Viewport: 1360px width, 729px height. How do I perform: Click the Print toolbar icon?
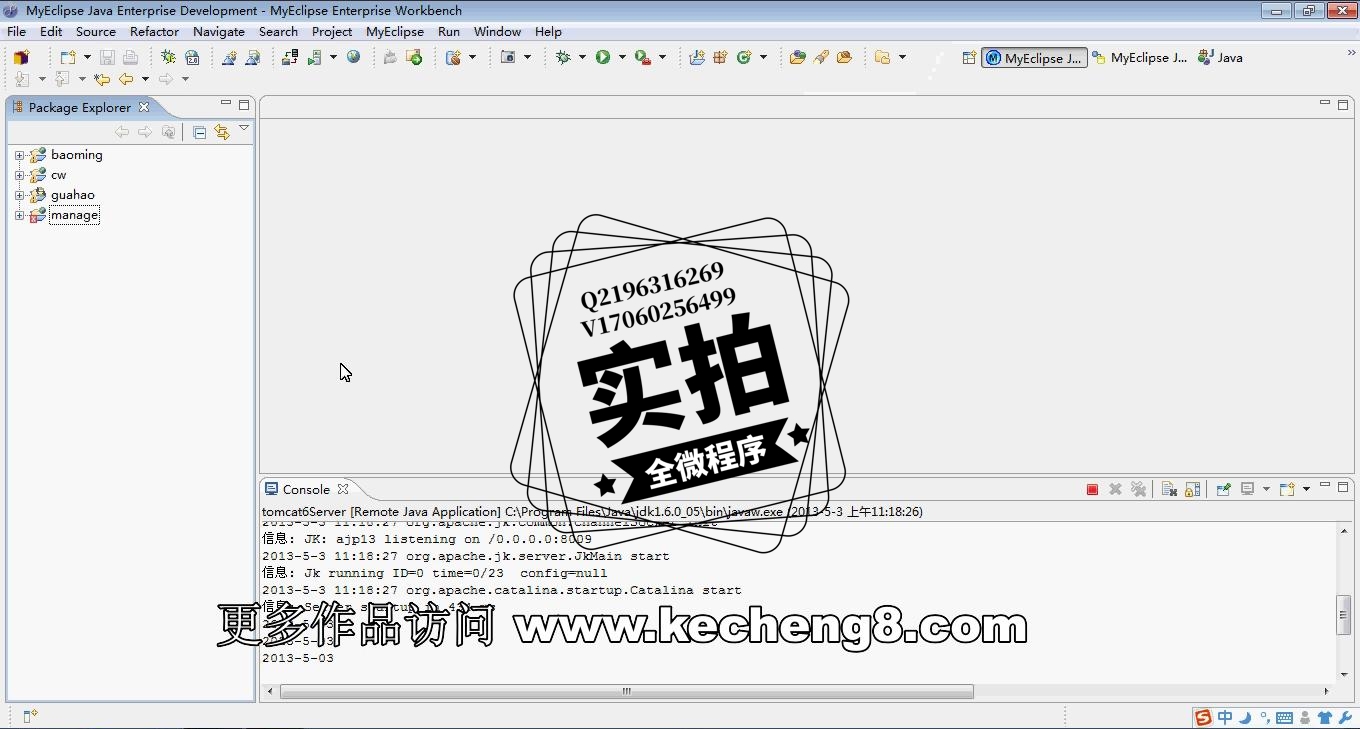[130, 58]
